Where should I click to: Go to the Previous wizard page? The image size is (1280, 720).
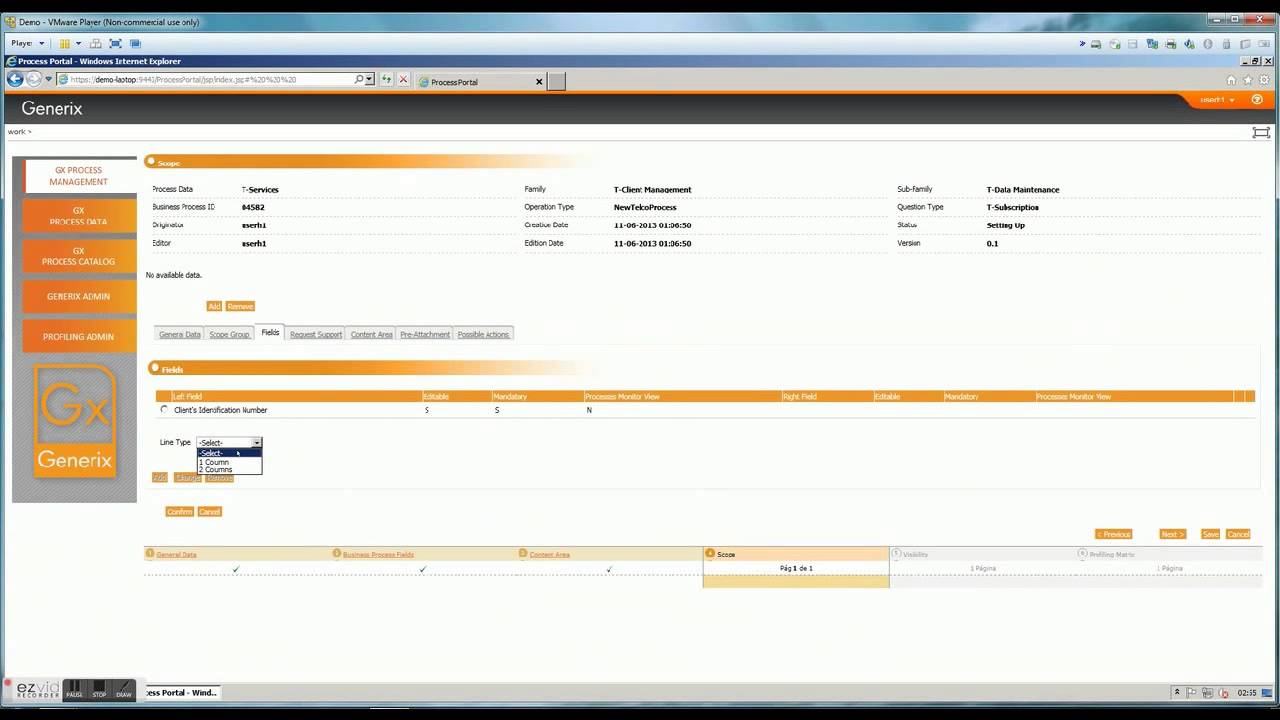[x=1113, y=534]
